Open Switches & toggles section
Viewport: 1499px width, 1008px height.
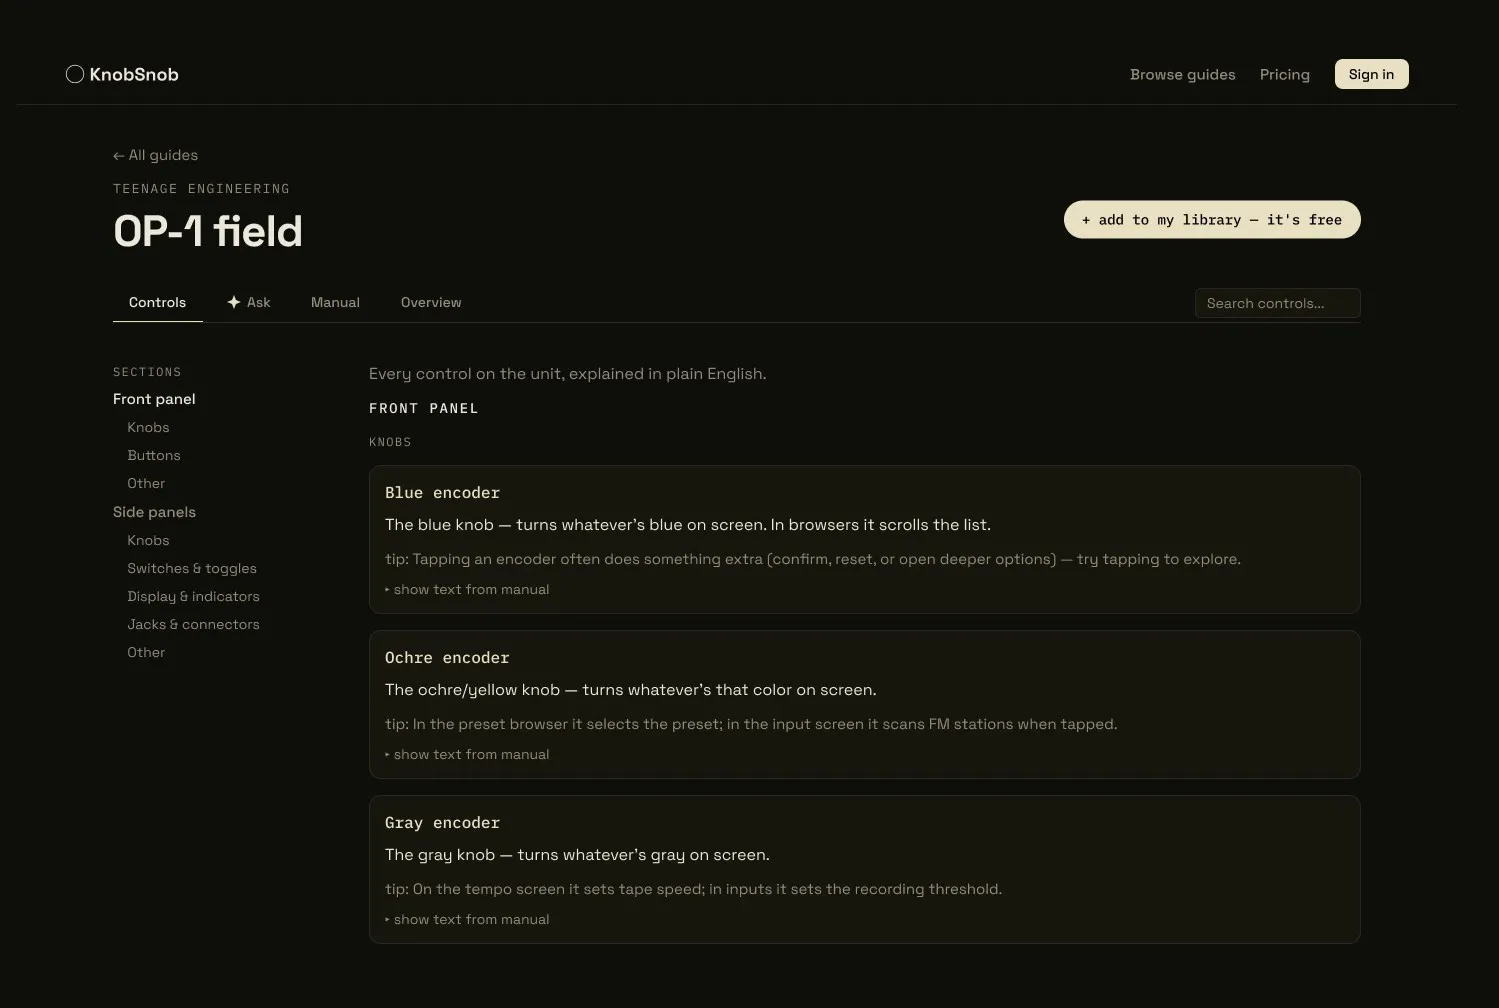coord(192,568)
